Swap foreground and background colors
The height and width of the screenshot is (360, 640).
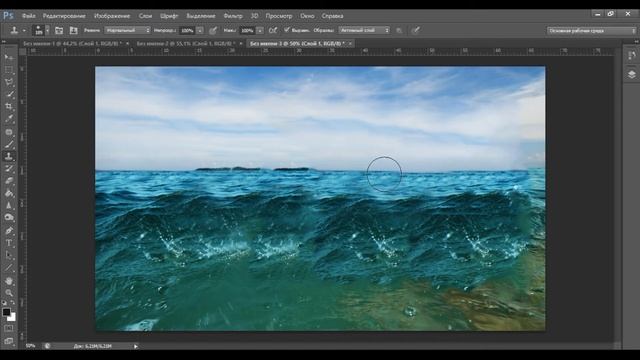(13, 302)
